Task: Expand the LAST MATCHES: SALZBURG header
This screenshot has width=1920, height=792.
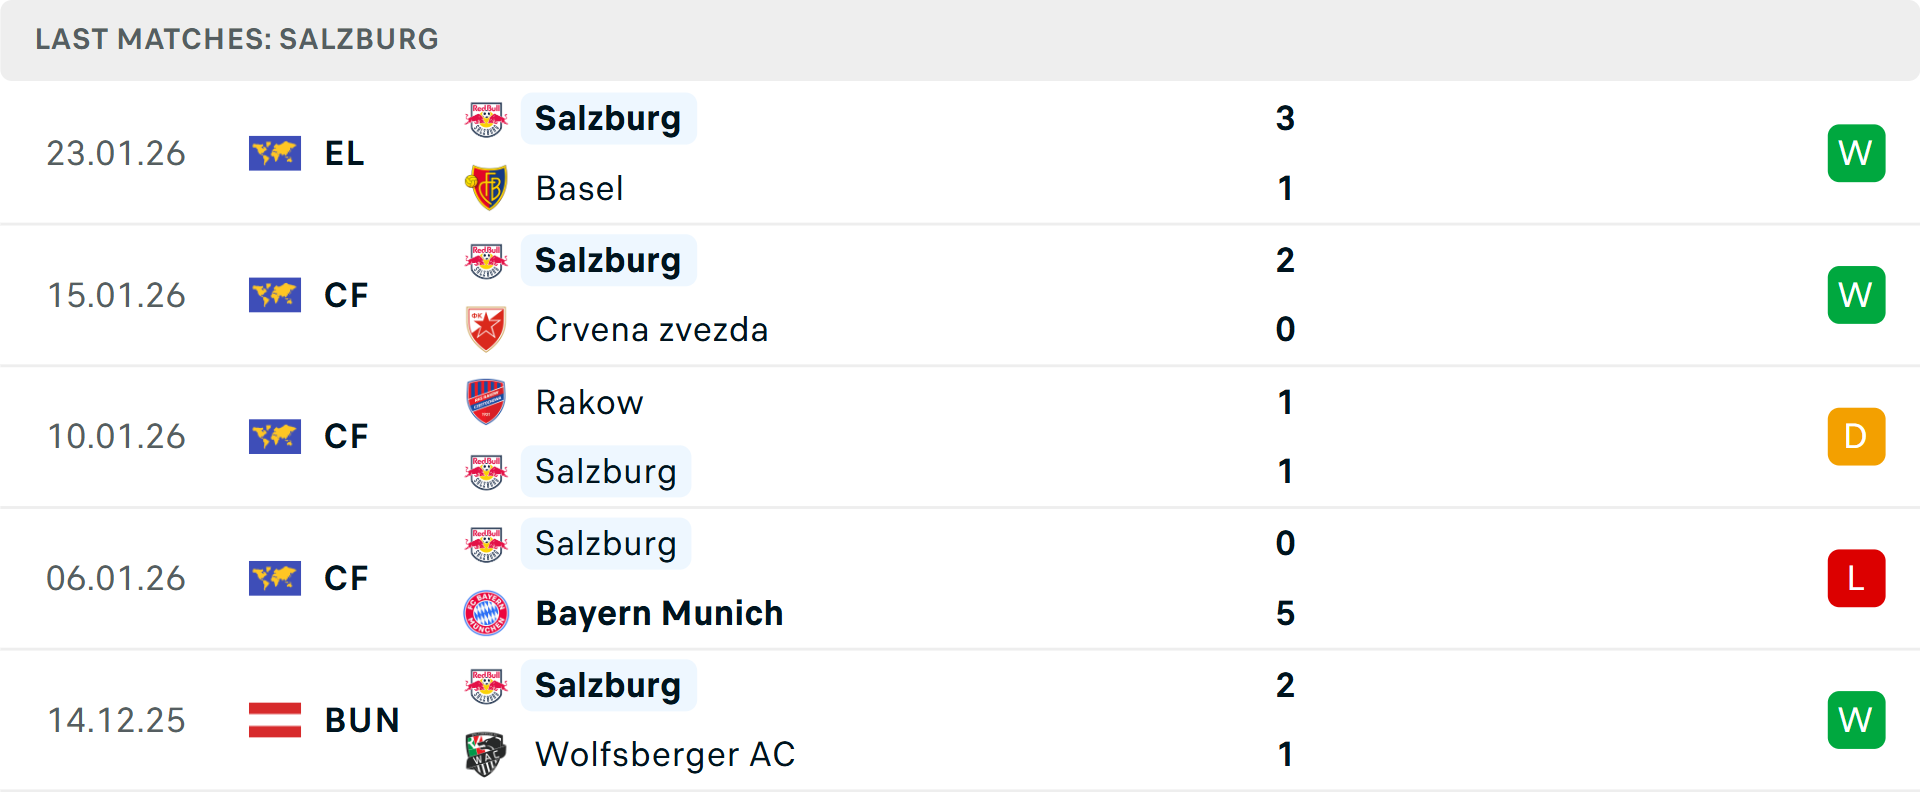Action: 236,40
